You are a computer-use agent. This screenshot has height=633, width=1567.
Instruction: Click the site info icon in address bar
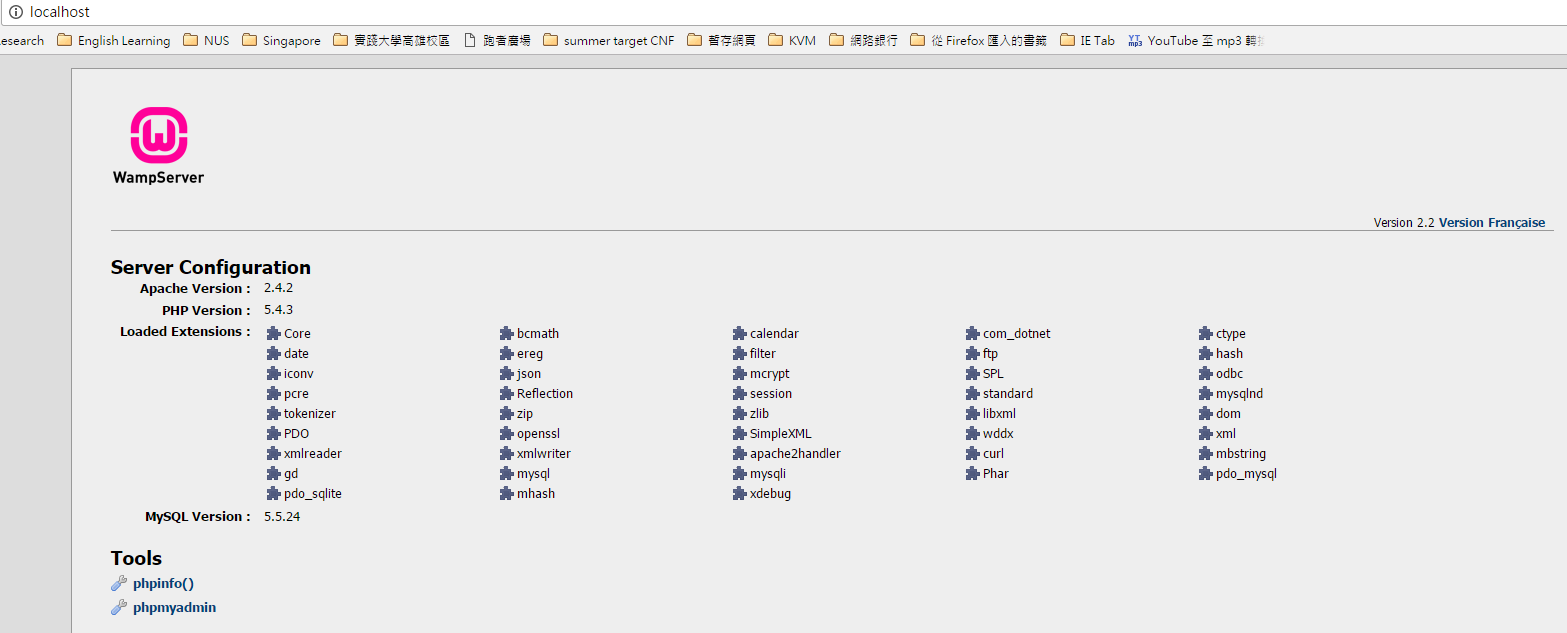pyautogui.click(x=16, y=12)
